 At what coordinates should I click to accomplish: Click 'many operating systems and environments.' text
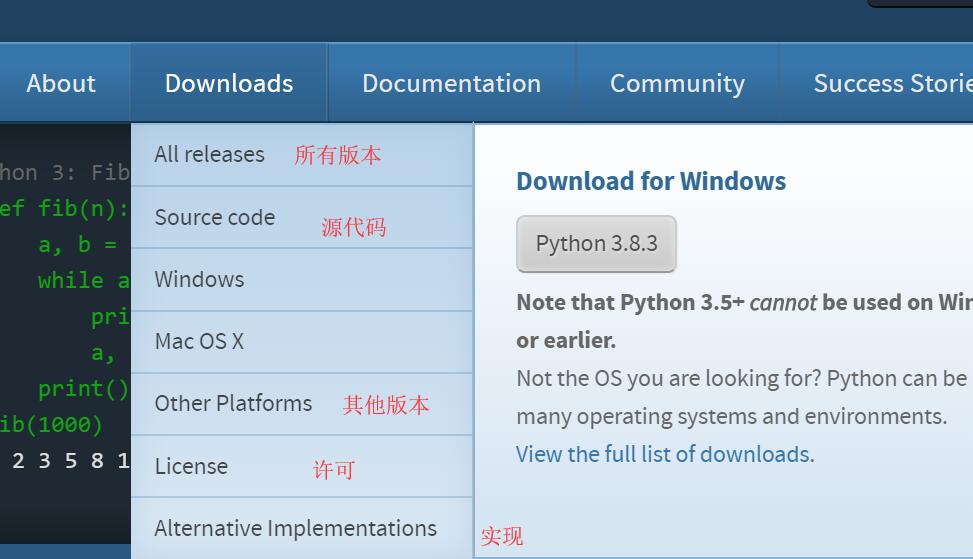[732, 416]
